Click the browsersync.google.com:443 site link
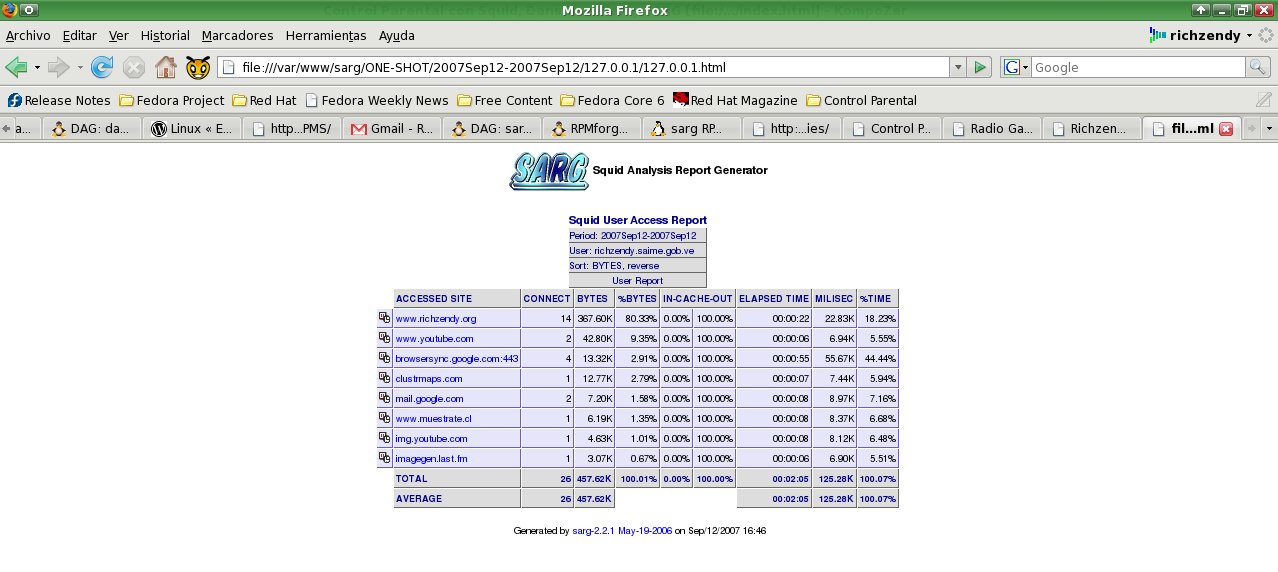Image resolution: width=1278 pixels, height=572 pixels. click(x=457, y=358)
